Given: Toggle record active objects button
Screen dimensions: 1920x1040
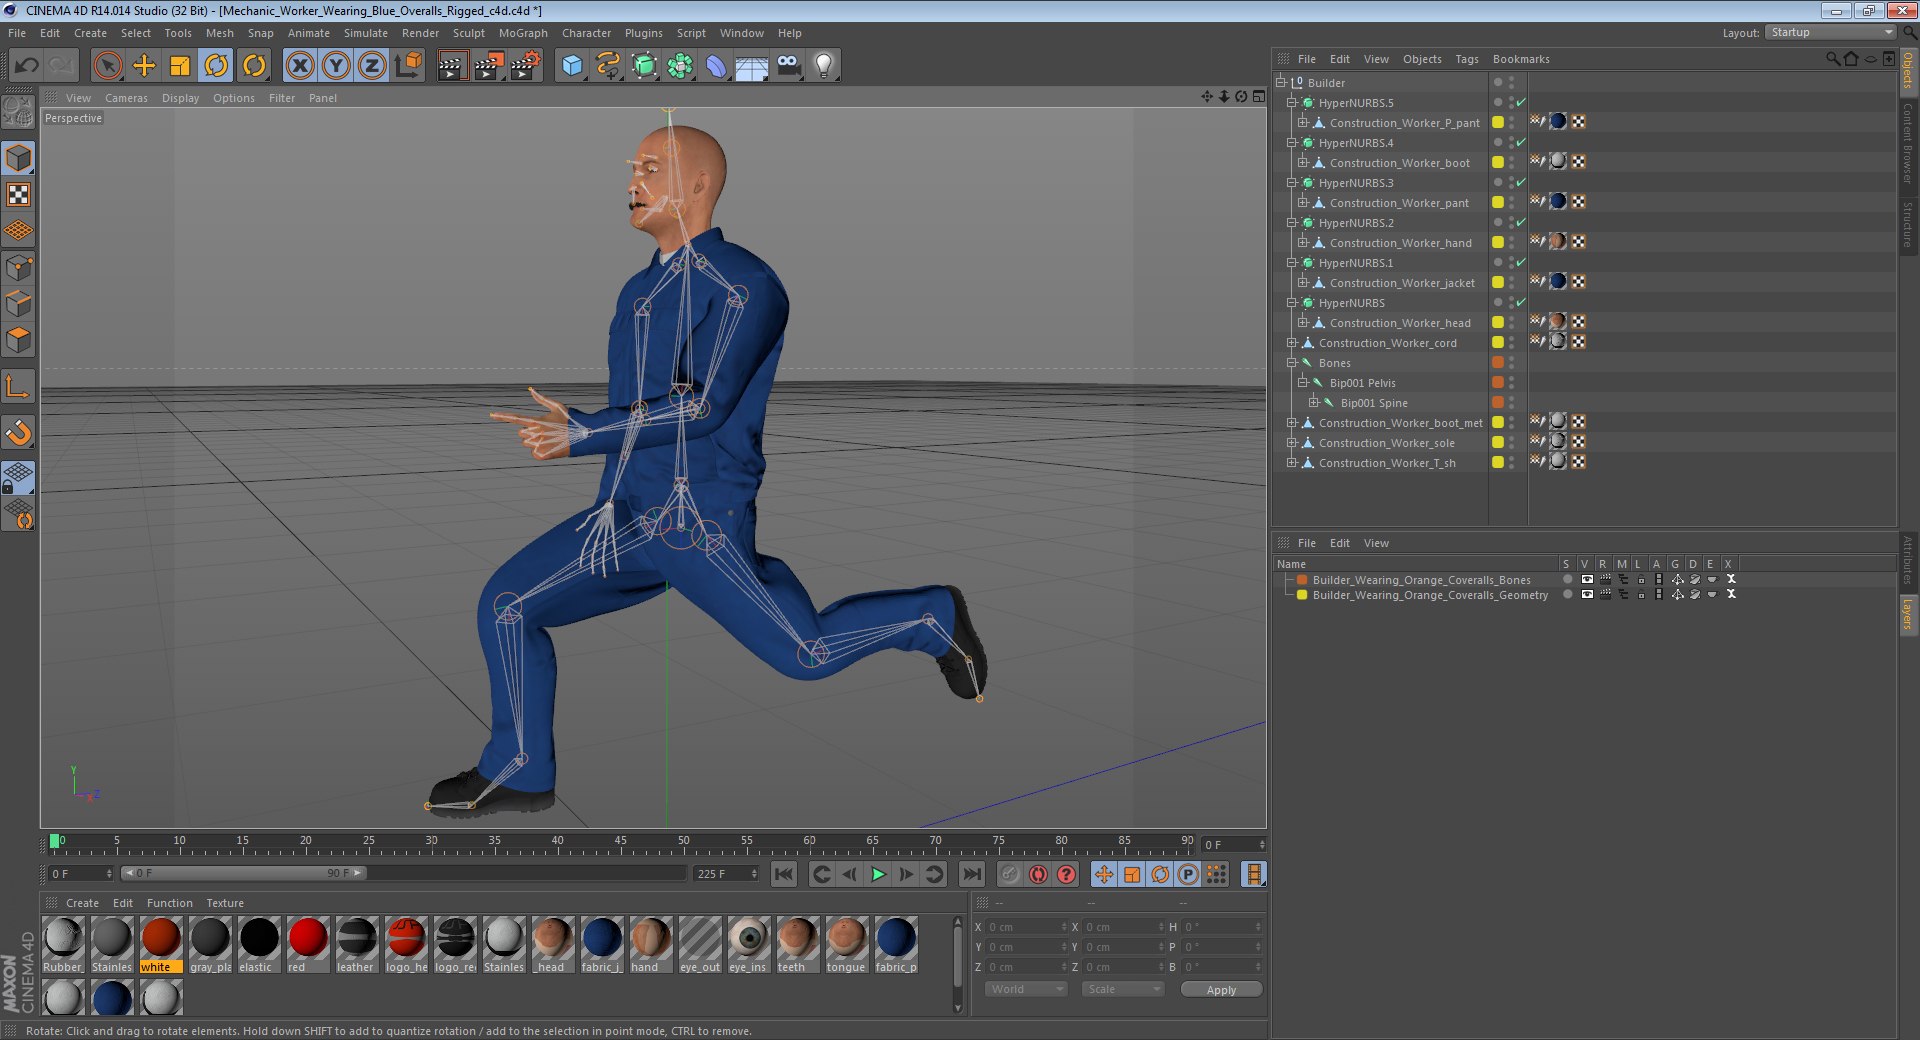Looking at the screenshot, I should pyautogui.click(x=1010, y=874).
